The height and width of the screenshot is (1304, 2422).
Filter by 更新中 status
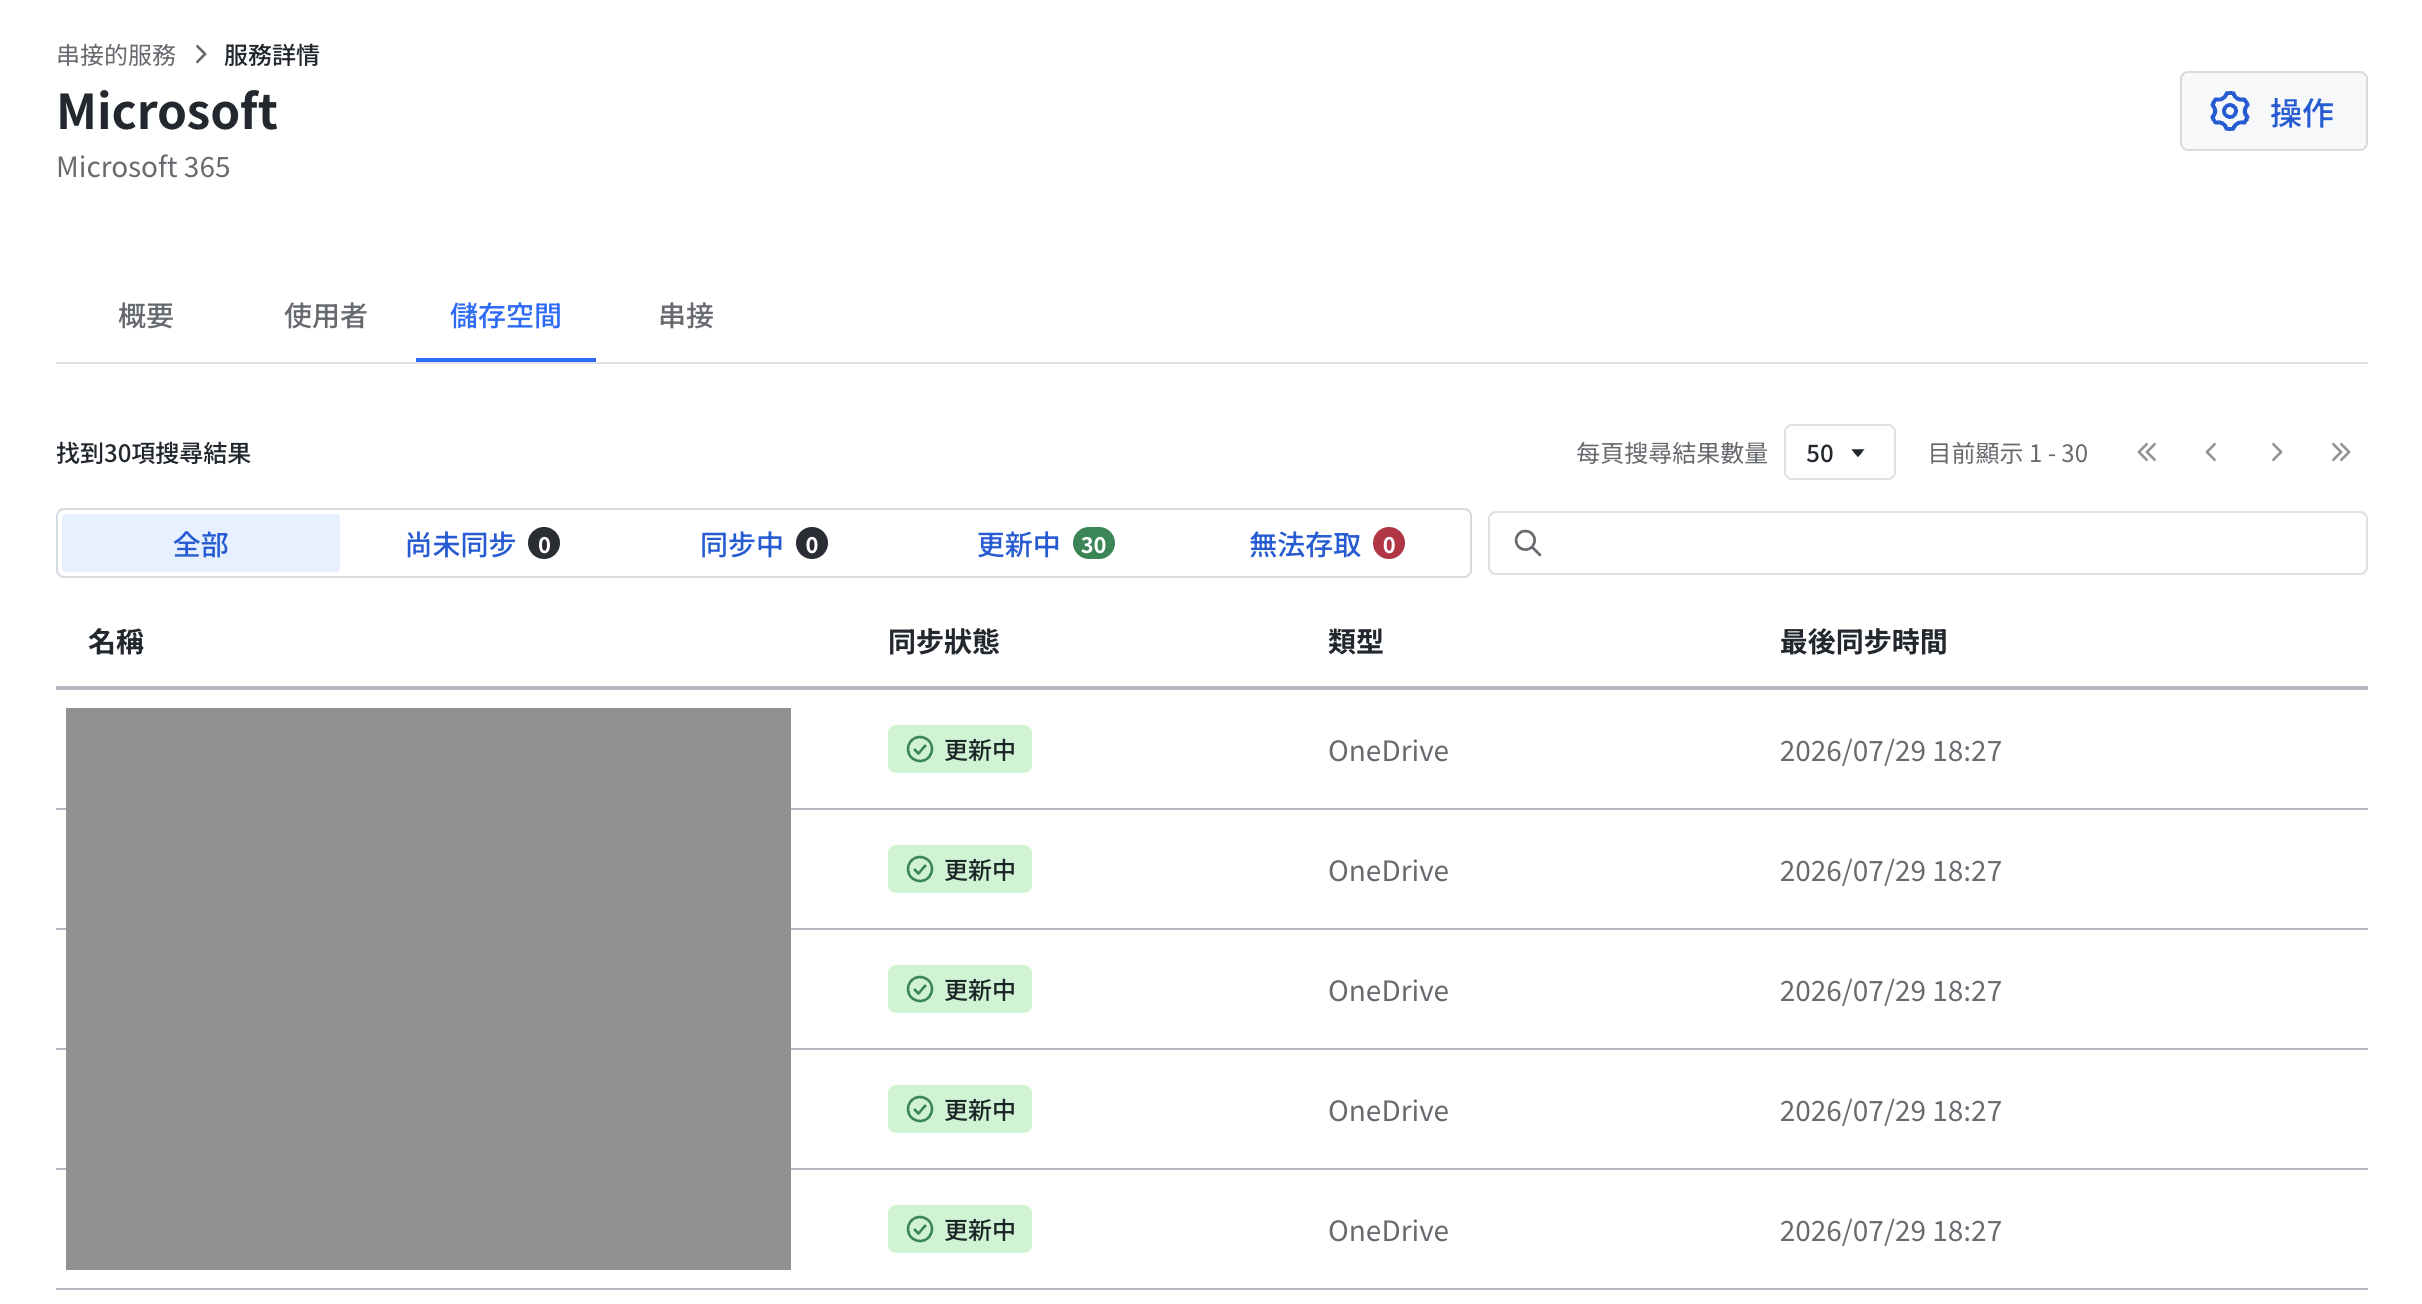coord(1045,544)
